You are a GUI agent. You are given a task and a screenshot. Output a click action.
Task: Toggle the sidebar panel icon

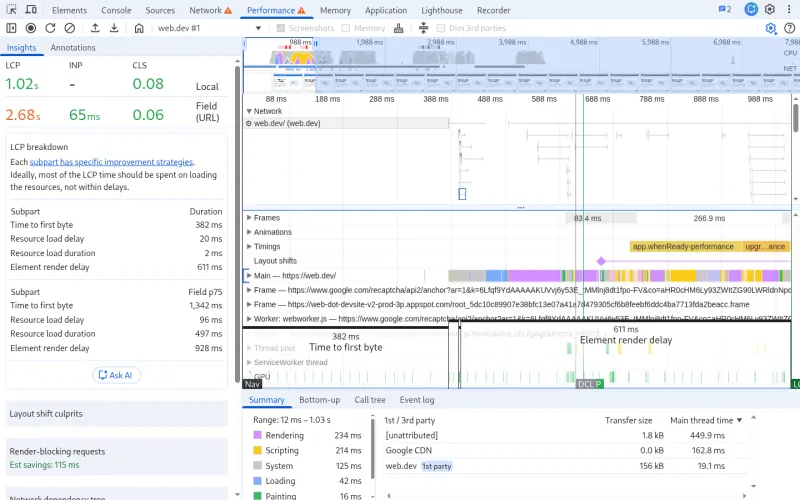tap(11, 28)
